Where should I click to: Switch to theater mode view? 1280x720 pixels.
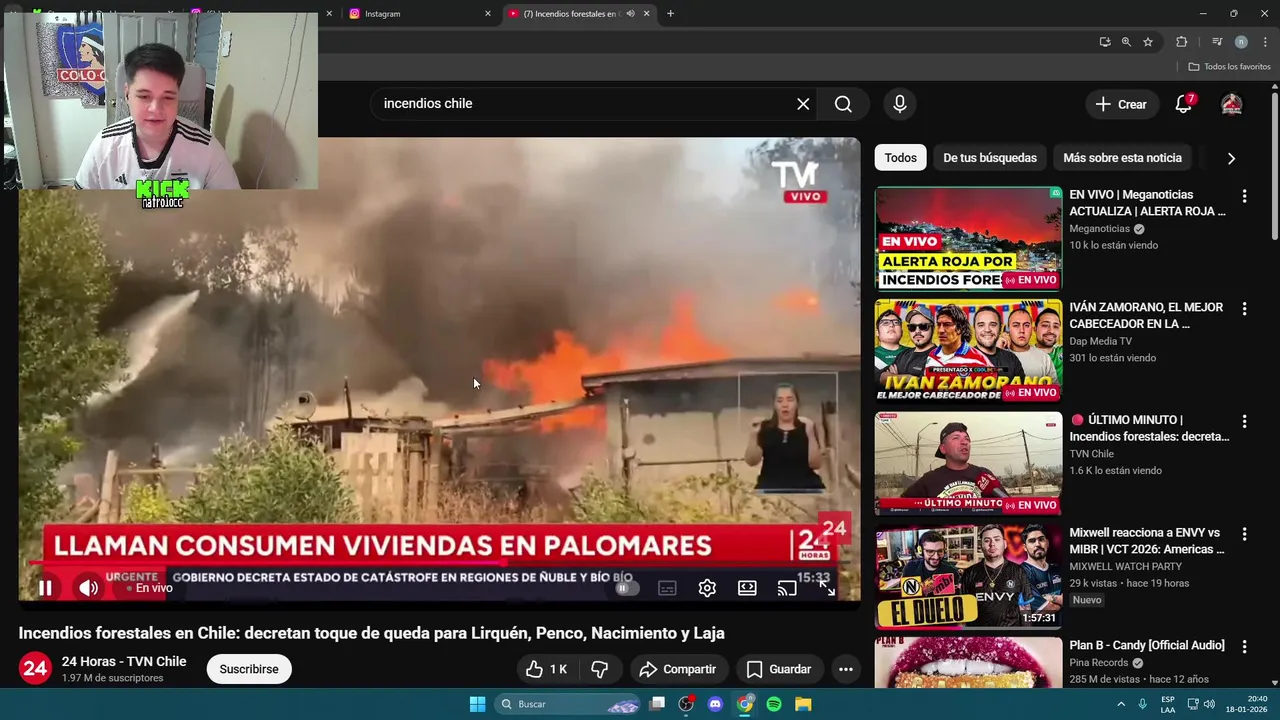(x=747, y=588)
